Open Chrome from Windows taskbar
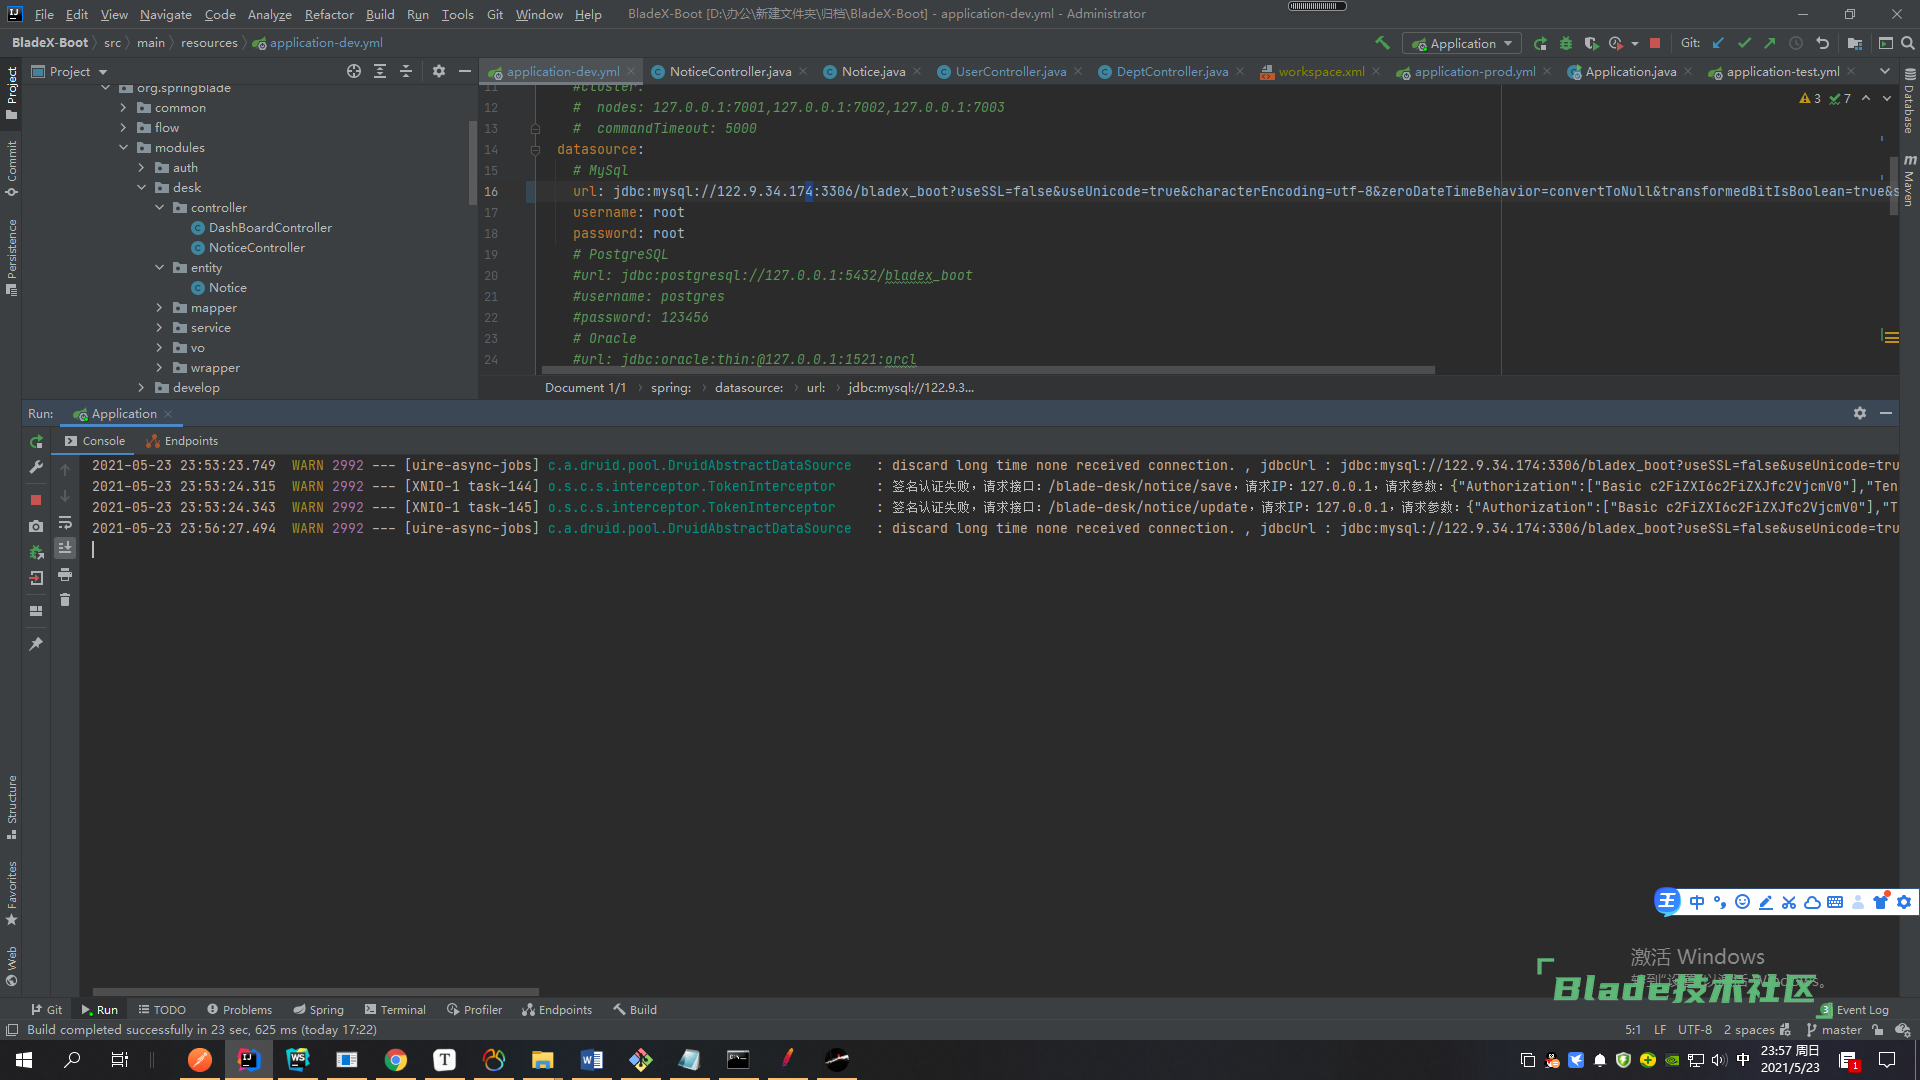The height and width of the screenshot is (1080, 1920). 396,1059
